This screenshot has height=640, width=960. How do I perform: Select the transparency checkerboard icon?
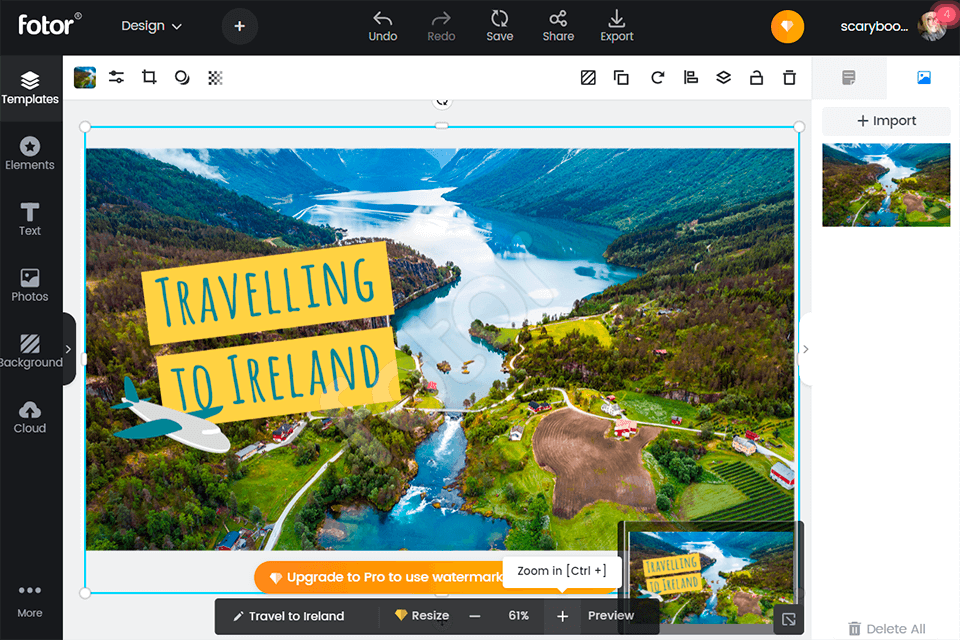[x=215, y=77]
